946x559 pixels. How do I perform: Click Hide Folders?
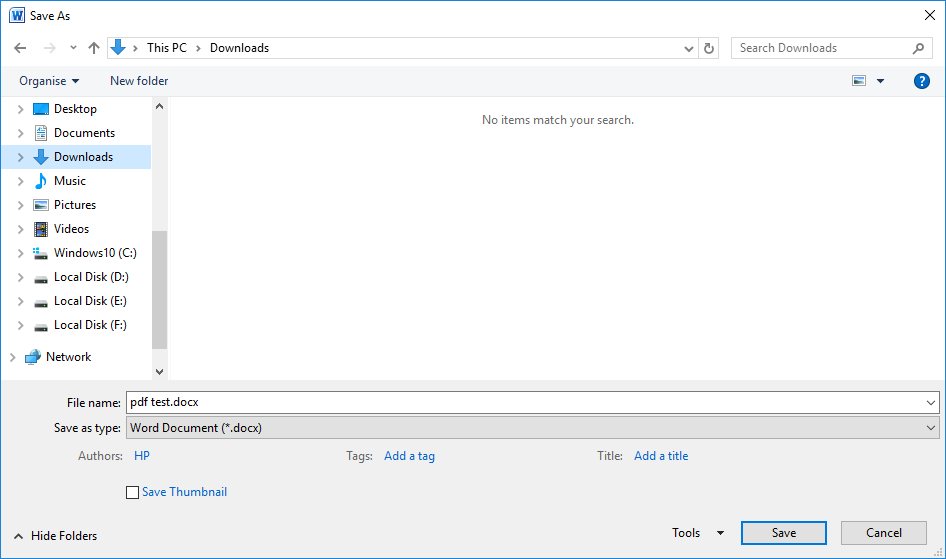(x=56, y=535)
